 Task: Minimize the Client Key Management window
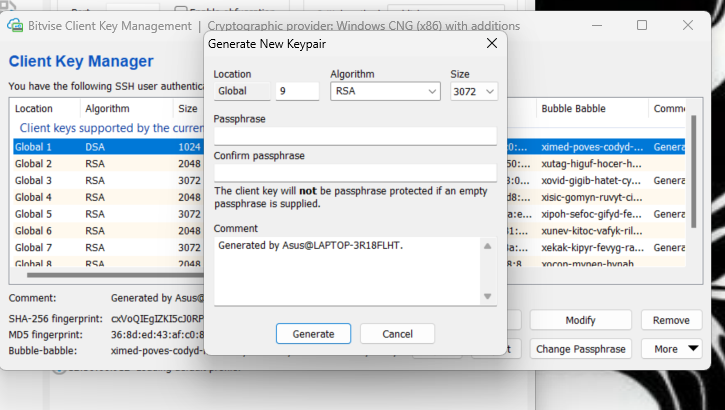597,25
